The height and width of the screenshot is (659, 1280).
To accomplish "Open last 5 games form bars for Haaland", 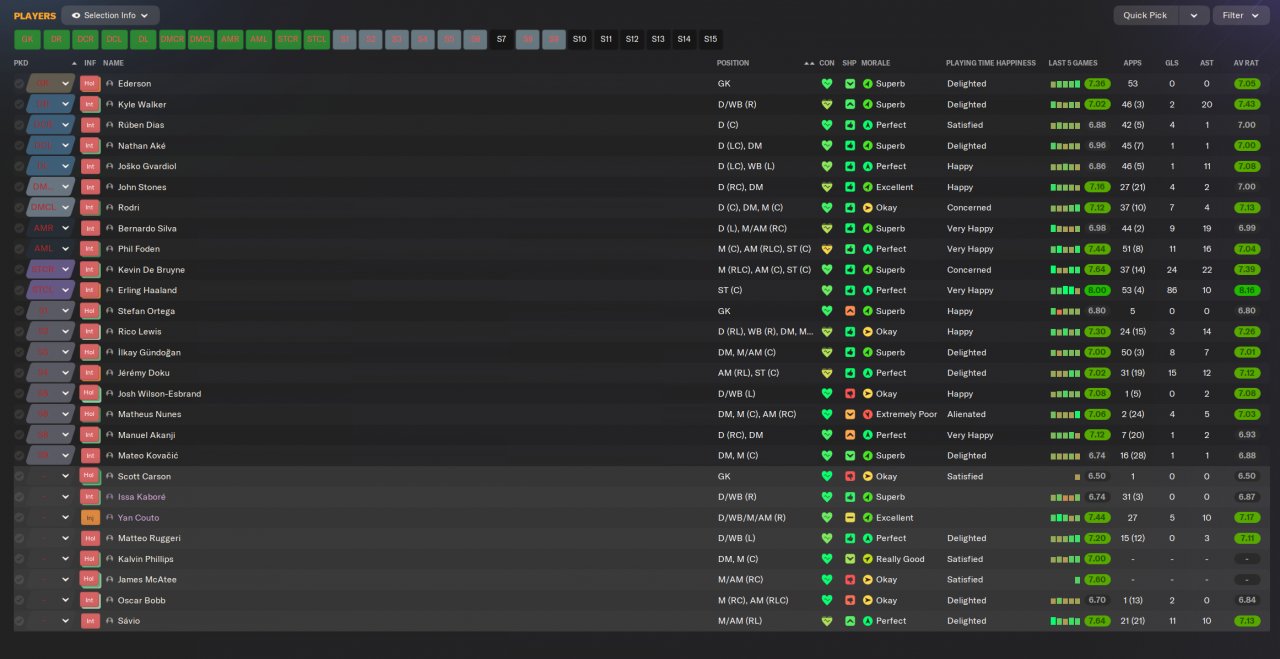I will (1065, 290).
